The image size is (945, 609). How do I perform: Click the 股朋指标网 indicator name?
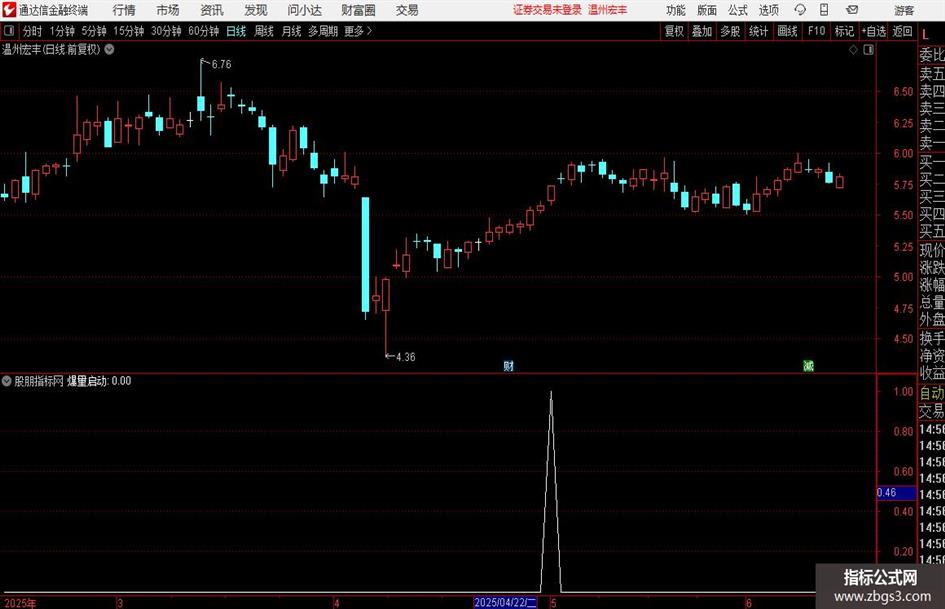click(x=39, y=381)
